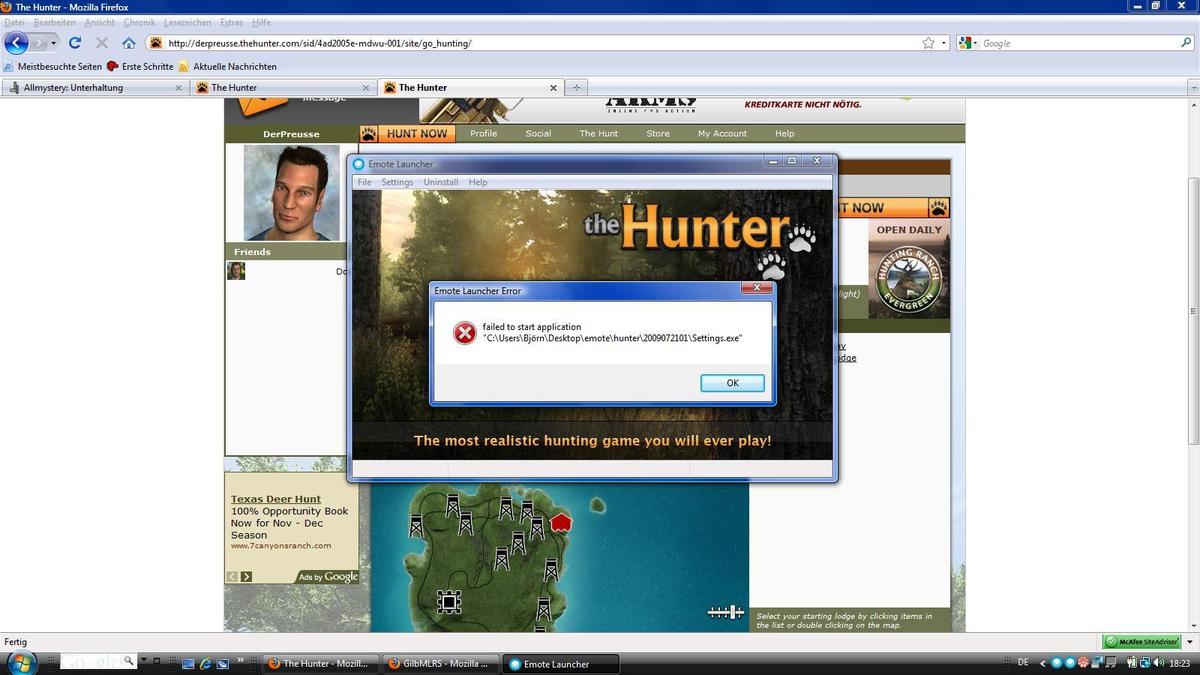Open the Profile page tab
1200x675 pixels.
(484, 133)
